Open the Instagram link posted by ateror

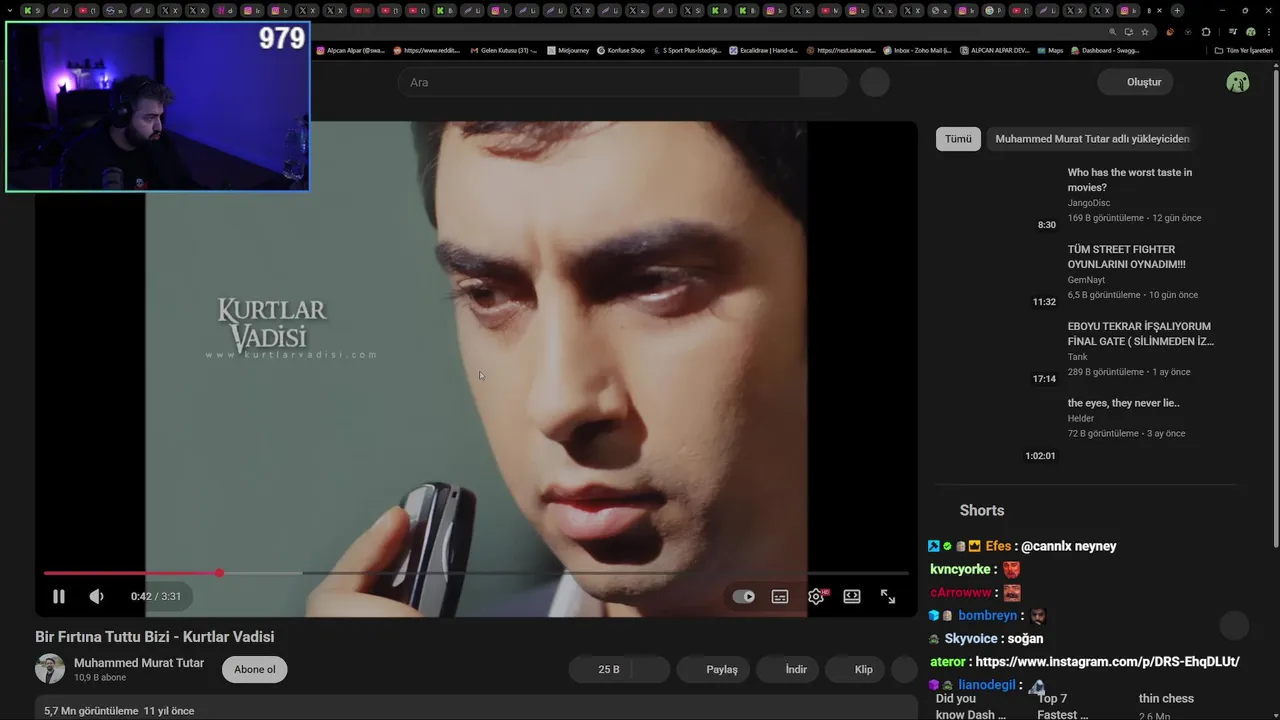point(1107,662)
